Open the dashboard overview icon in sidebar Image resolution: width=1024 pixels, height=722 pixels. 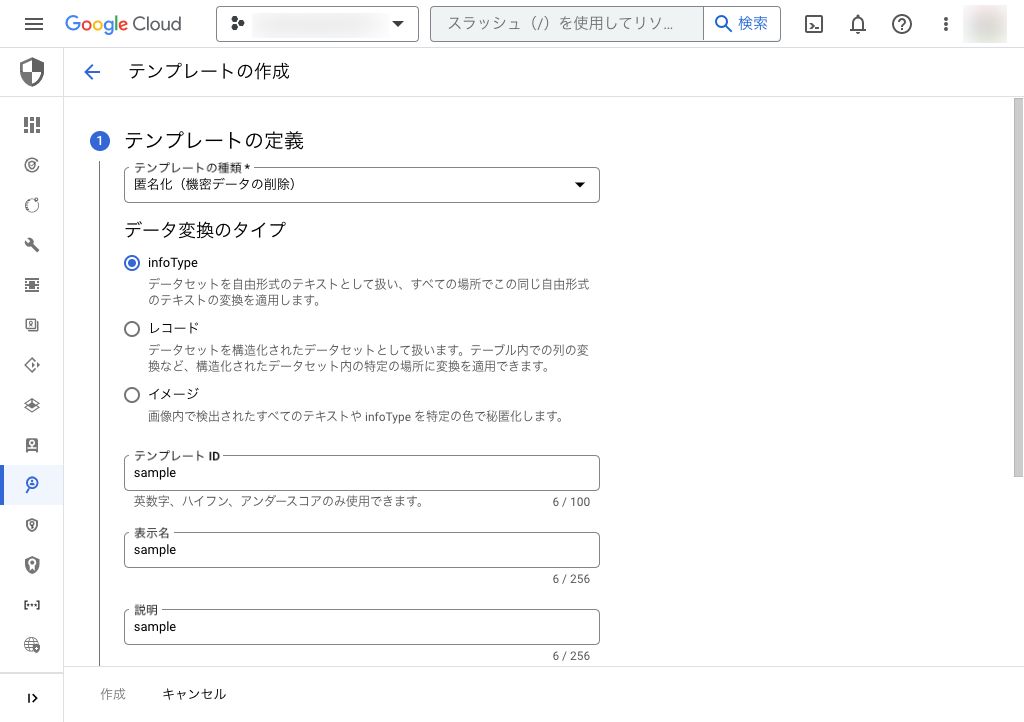tap(31, 125)
